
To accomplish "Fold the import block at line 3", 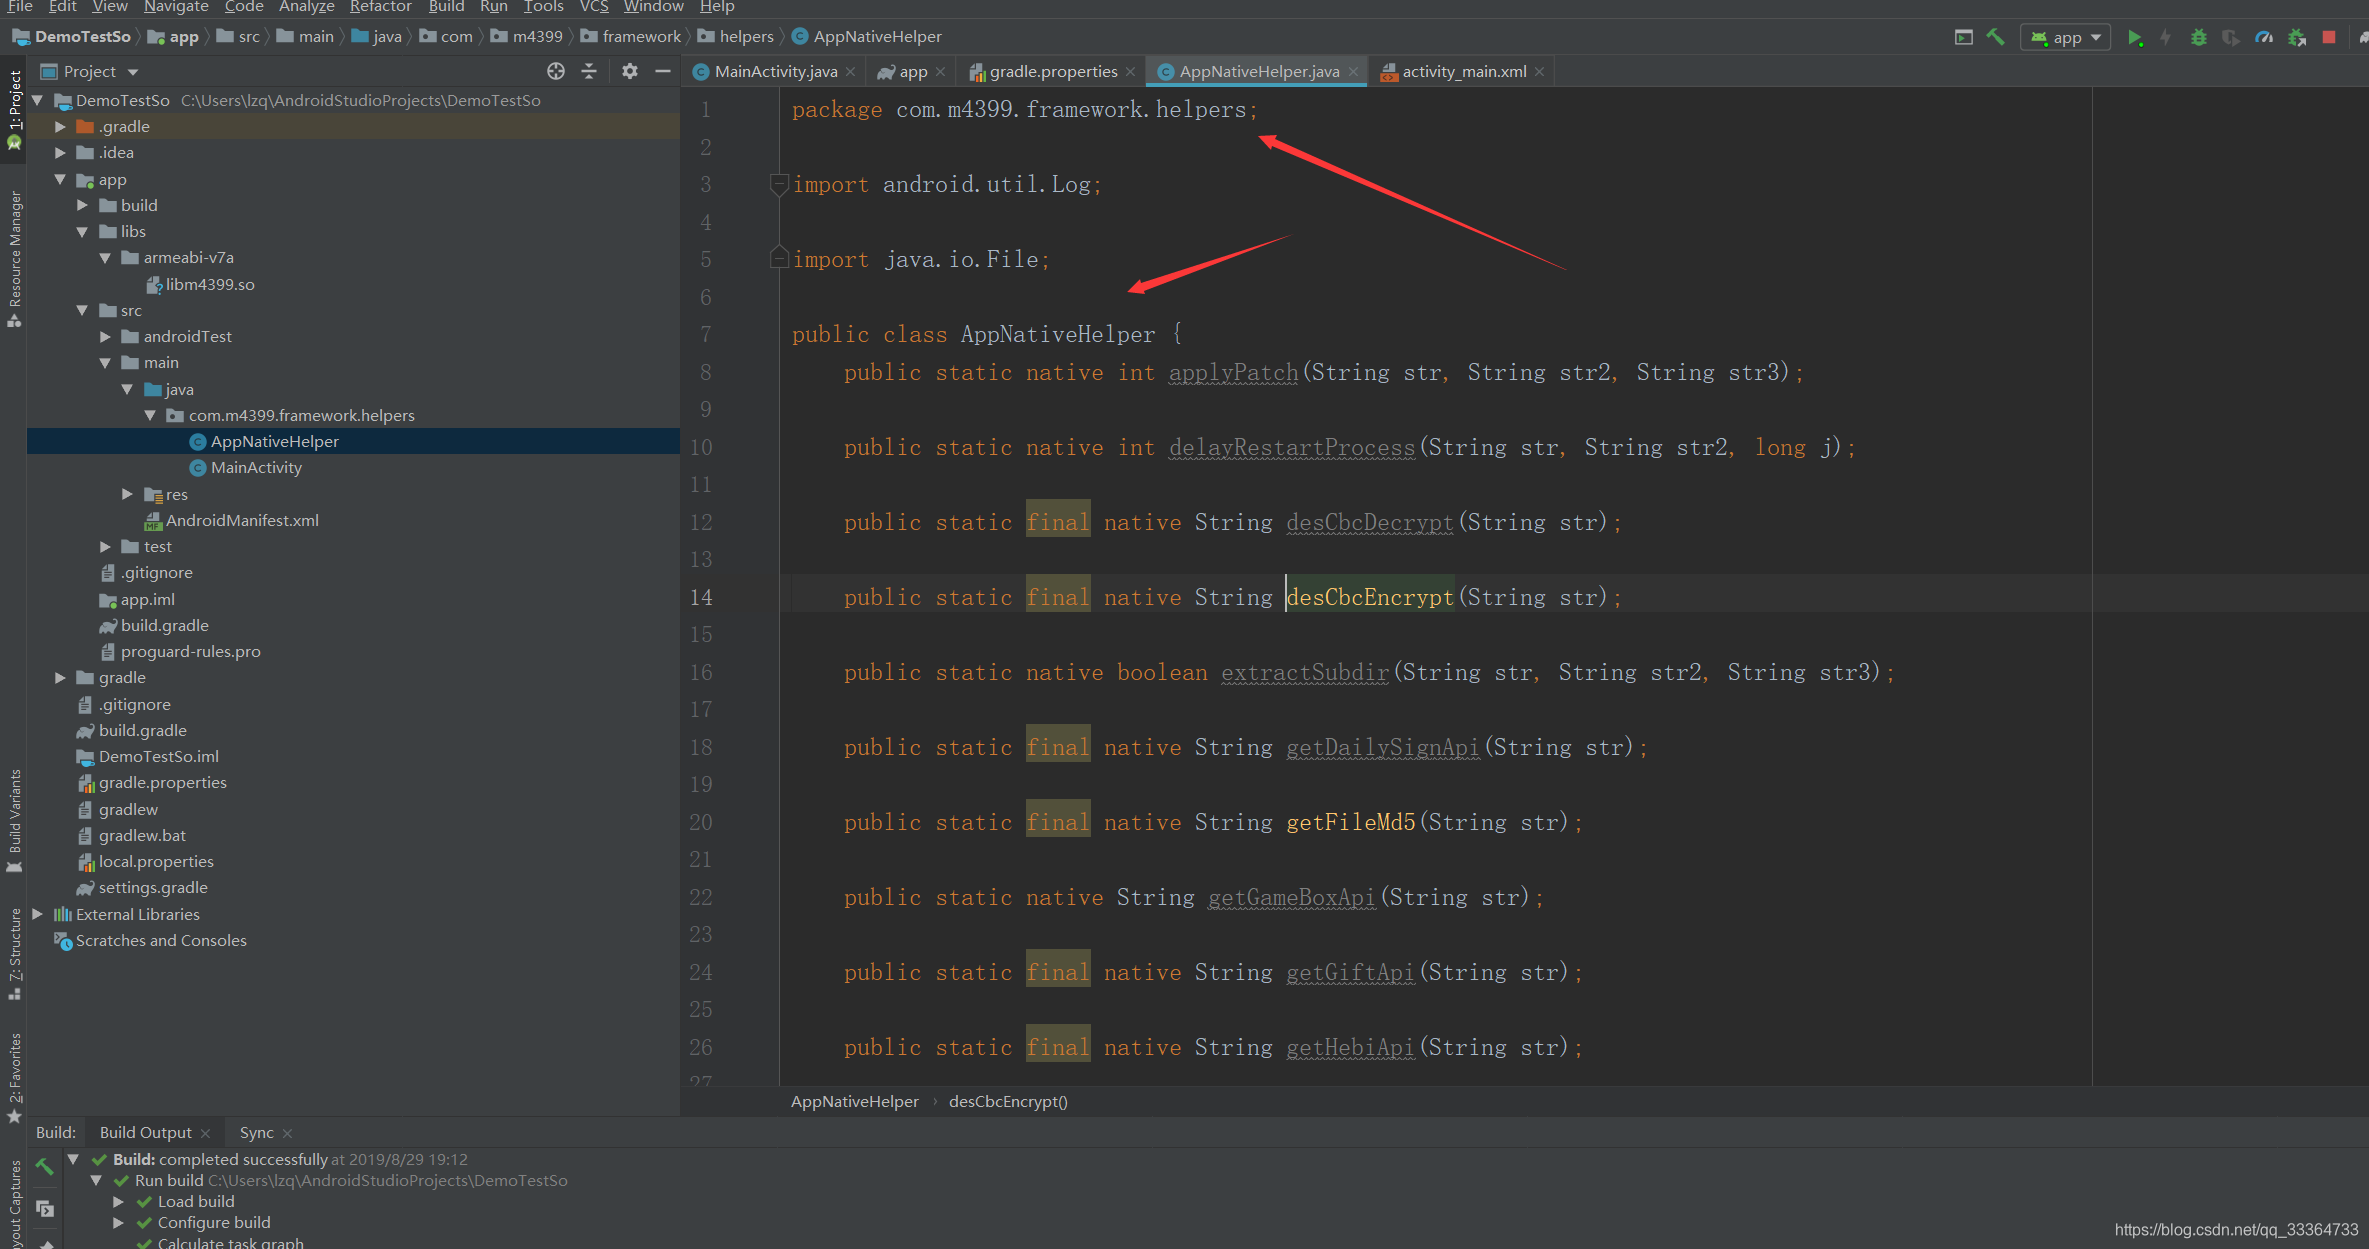I will point(779,184).
